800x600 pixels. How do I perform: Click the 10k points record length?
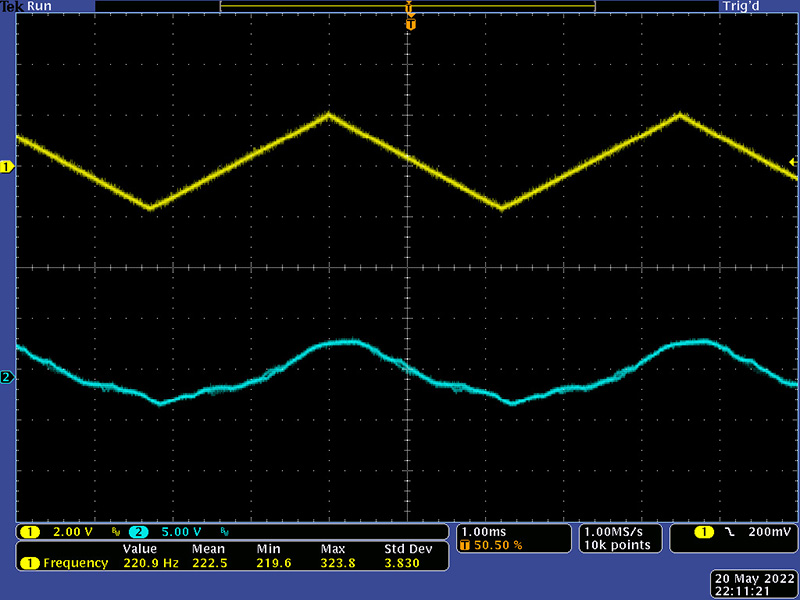pos(617,545)
